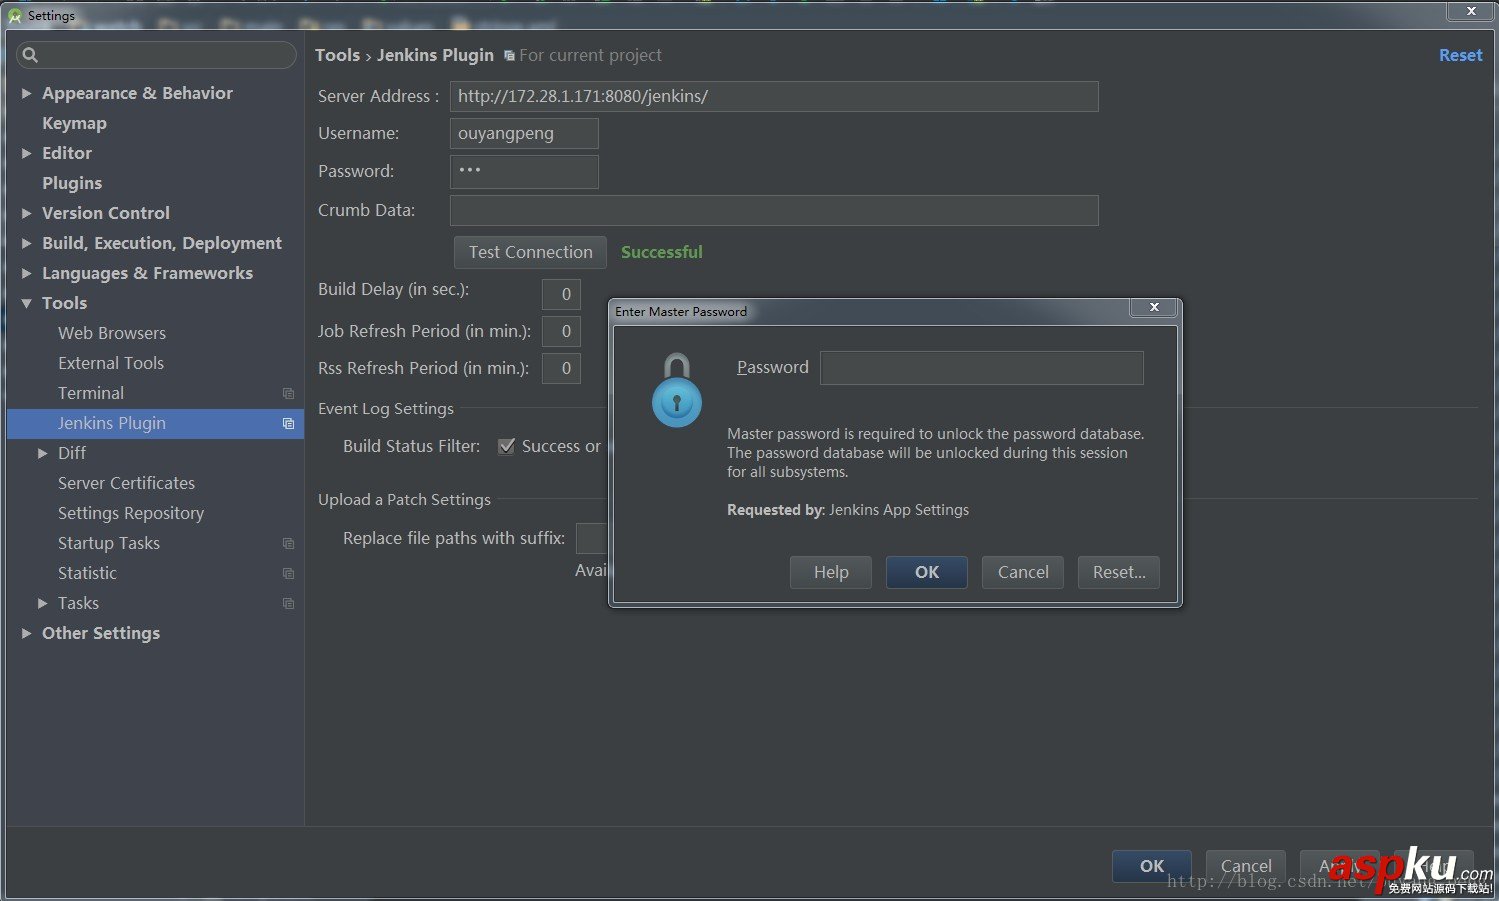Open the Tools breadcrumb entry
The image size is (1499, 901).
[x=337, y=55]
